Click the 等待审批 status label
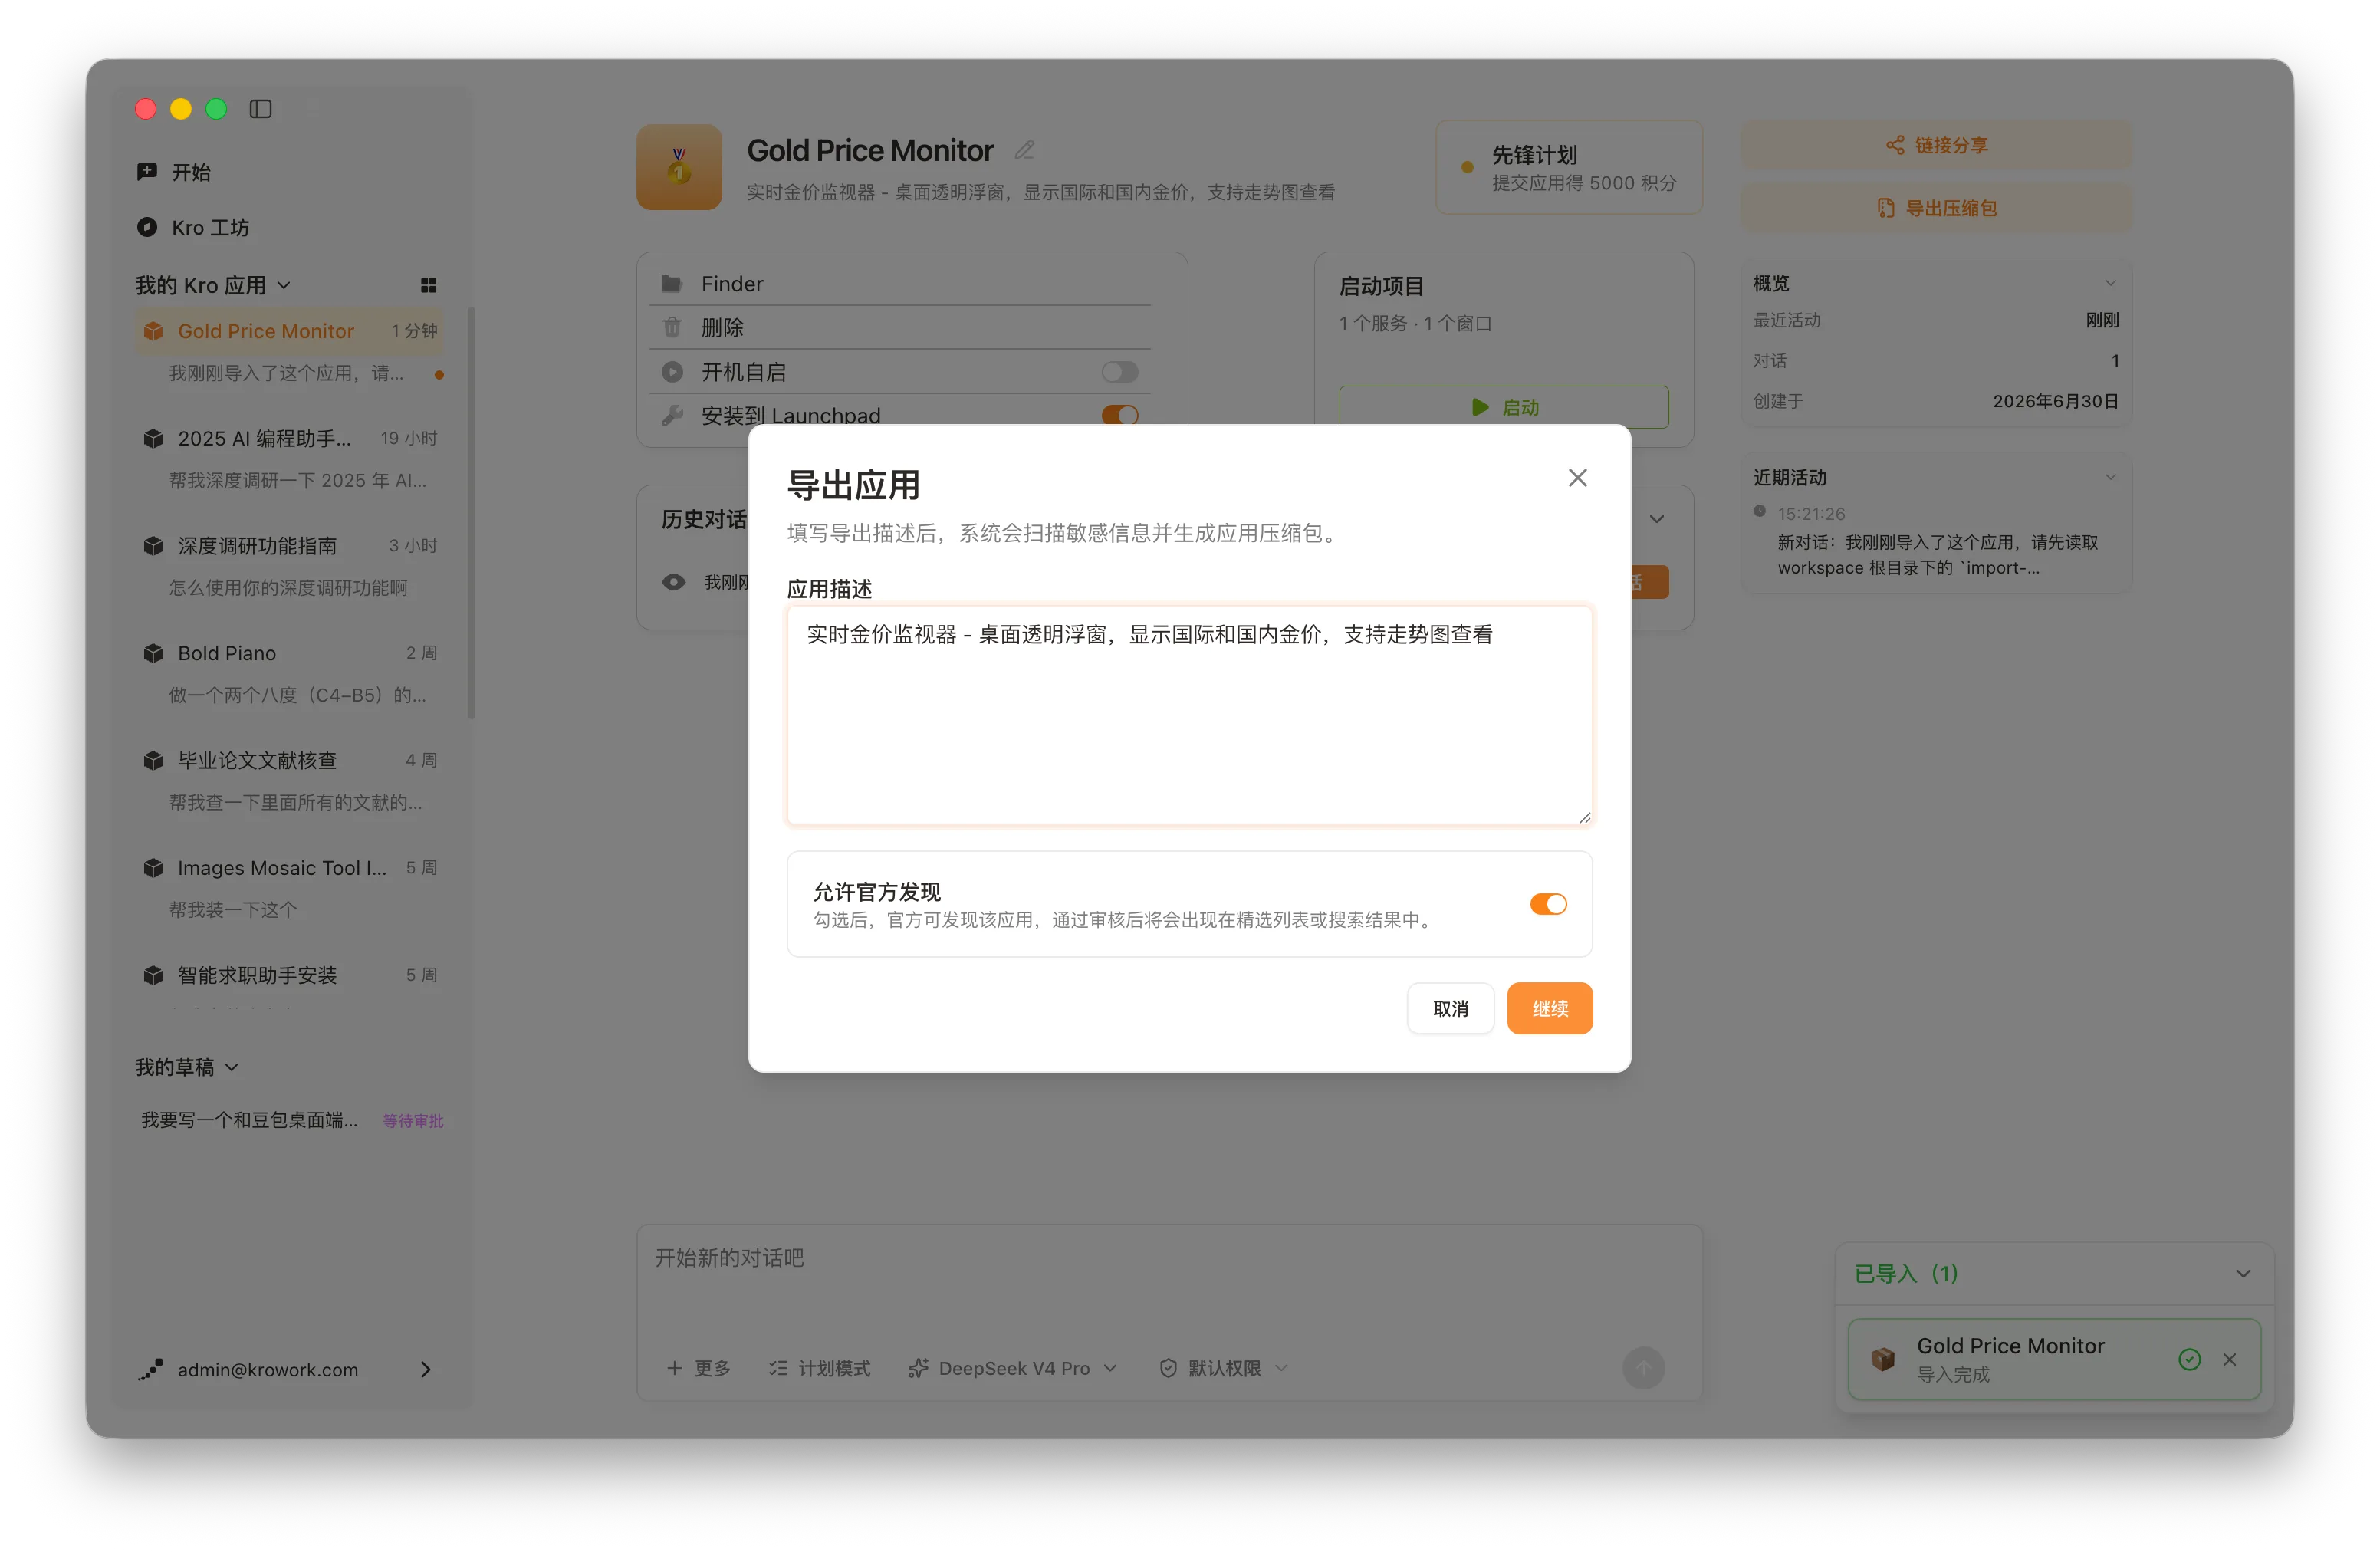The image size is (2380, 1552). click(x=413, y=1121)
